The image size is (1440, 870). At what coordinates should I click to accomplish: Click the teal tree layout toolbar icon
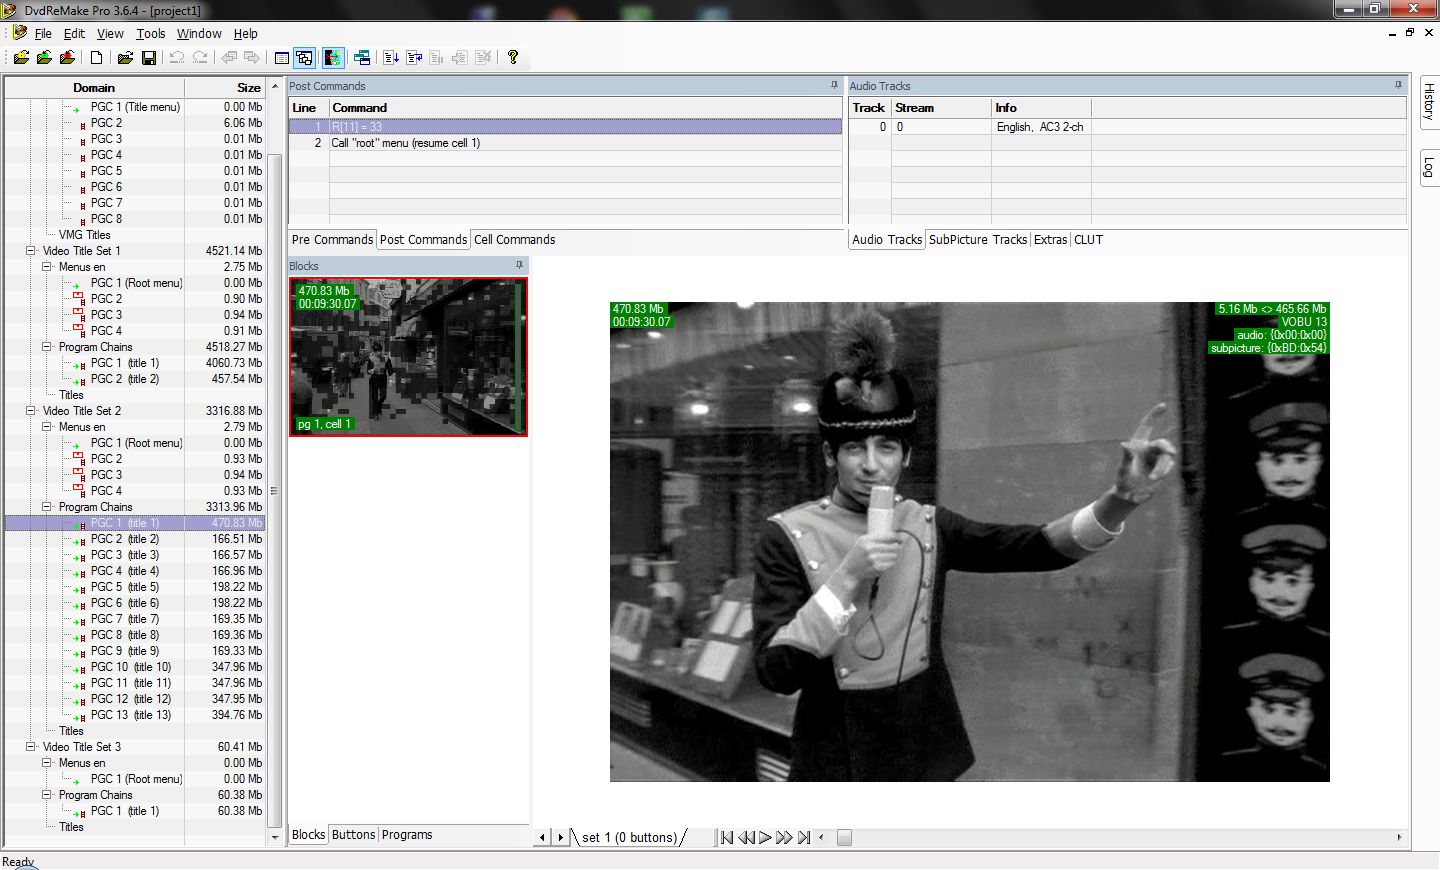(362, 58)
